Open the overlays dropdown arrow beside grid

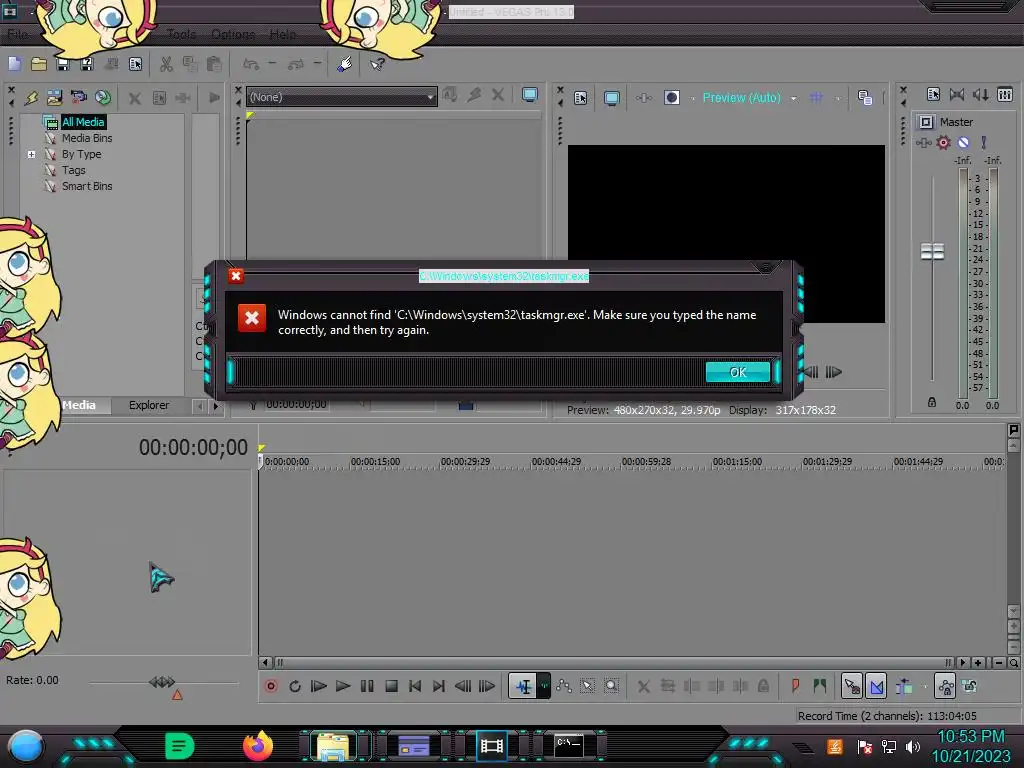[x=838, y=99]
